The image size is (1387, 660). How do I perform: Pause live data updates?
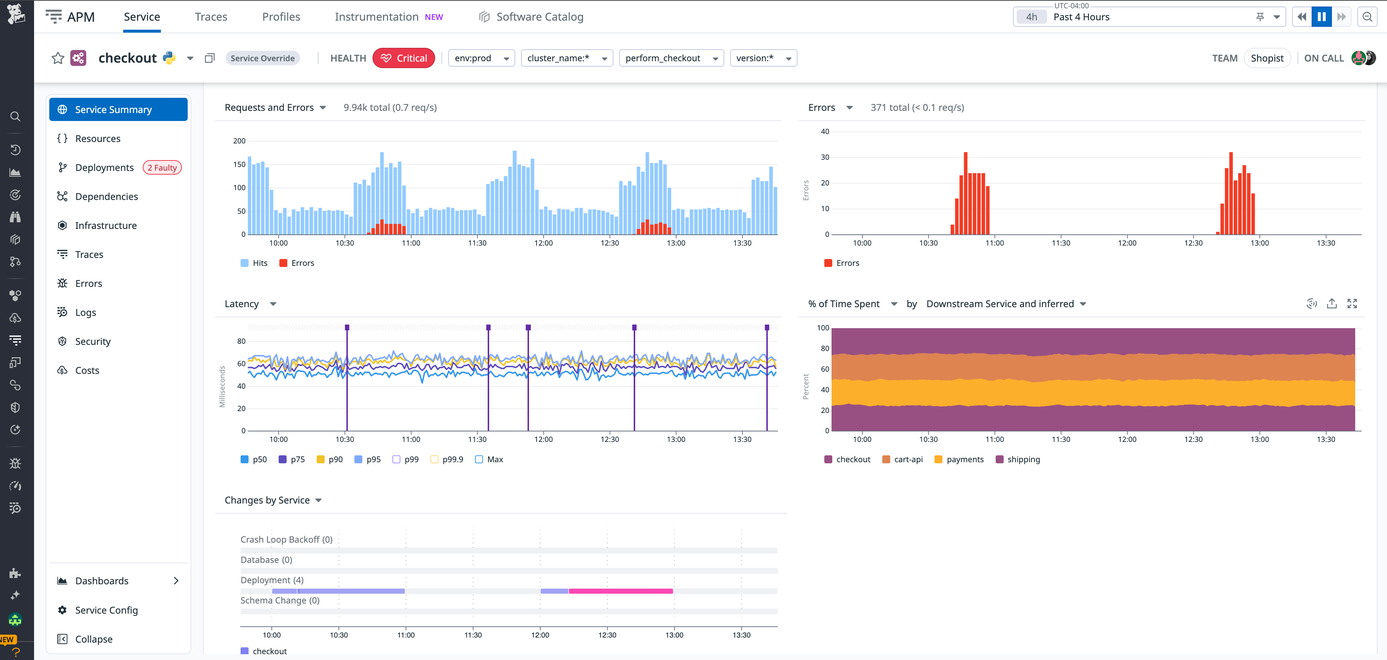pyautogui.click(x=1321, y=17)
